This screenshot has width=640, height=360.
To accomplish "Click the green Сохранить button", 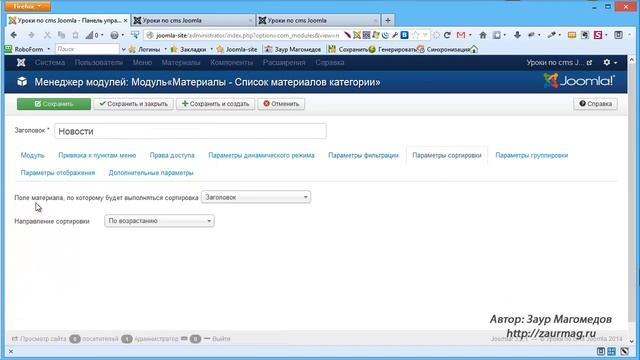I will coord(54,104).
